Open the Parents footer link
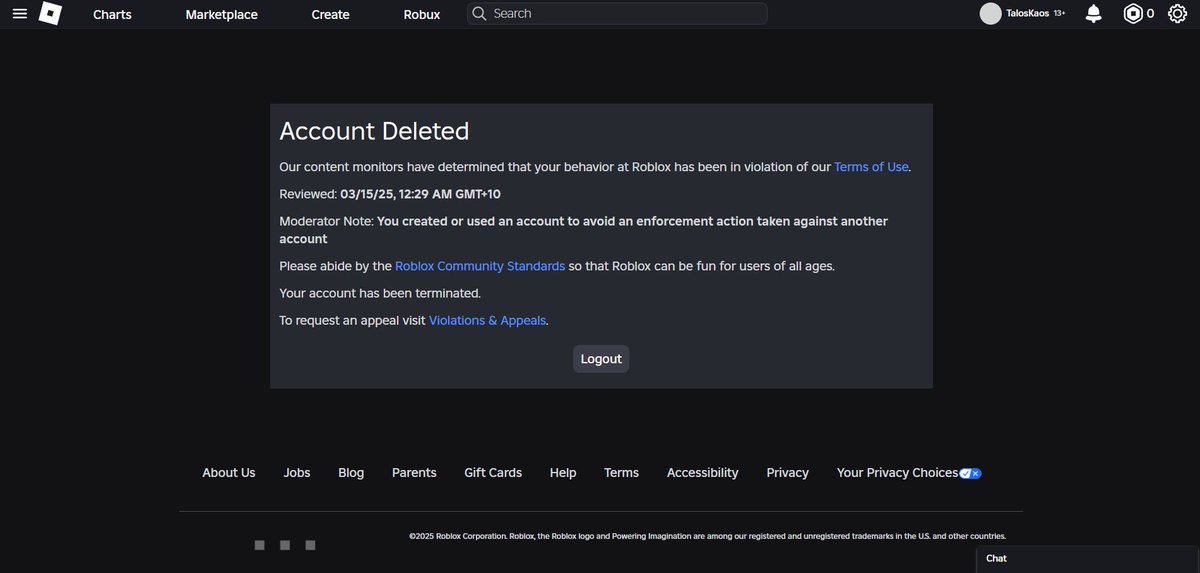 [x=414, y=473]
